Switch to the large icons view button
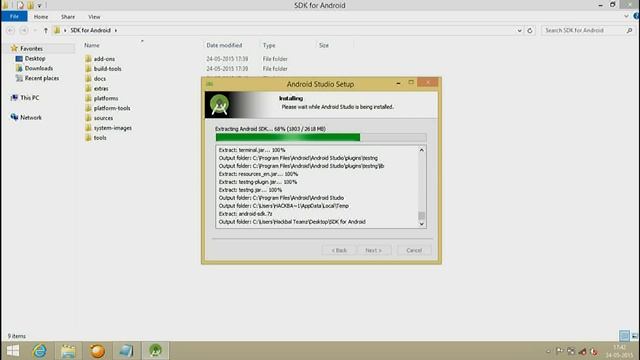Screen dimensions: 640x360 coord(634,336)
